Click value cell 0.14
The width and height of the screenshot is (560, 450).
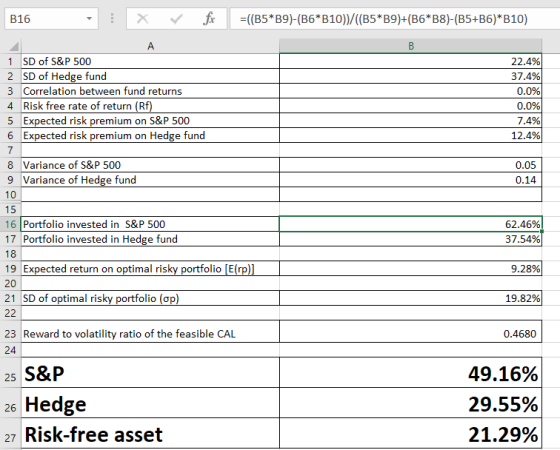tap(411, 180)
